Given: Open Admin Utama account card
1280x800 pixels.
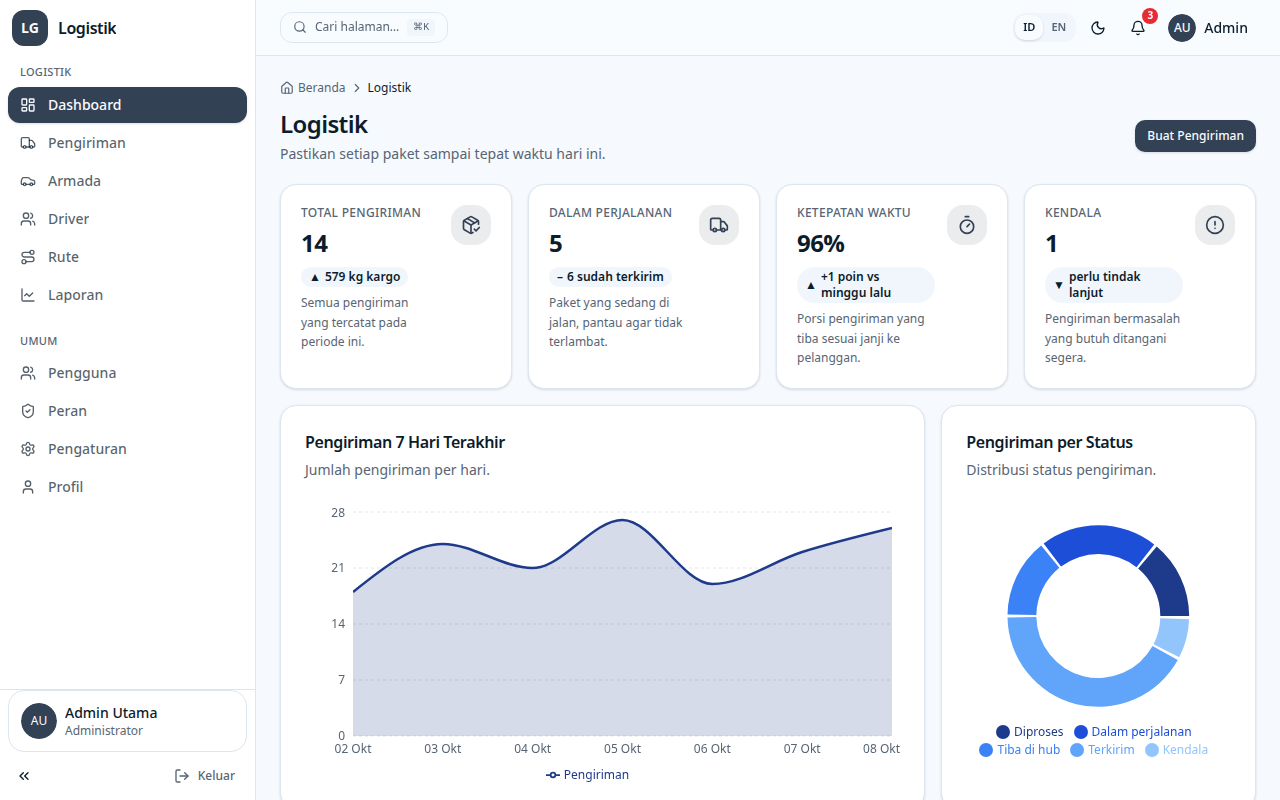Looking at the screenshot, I should pyautogui.click(x=127, y=721).
